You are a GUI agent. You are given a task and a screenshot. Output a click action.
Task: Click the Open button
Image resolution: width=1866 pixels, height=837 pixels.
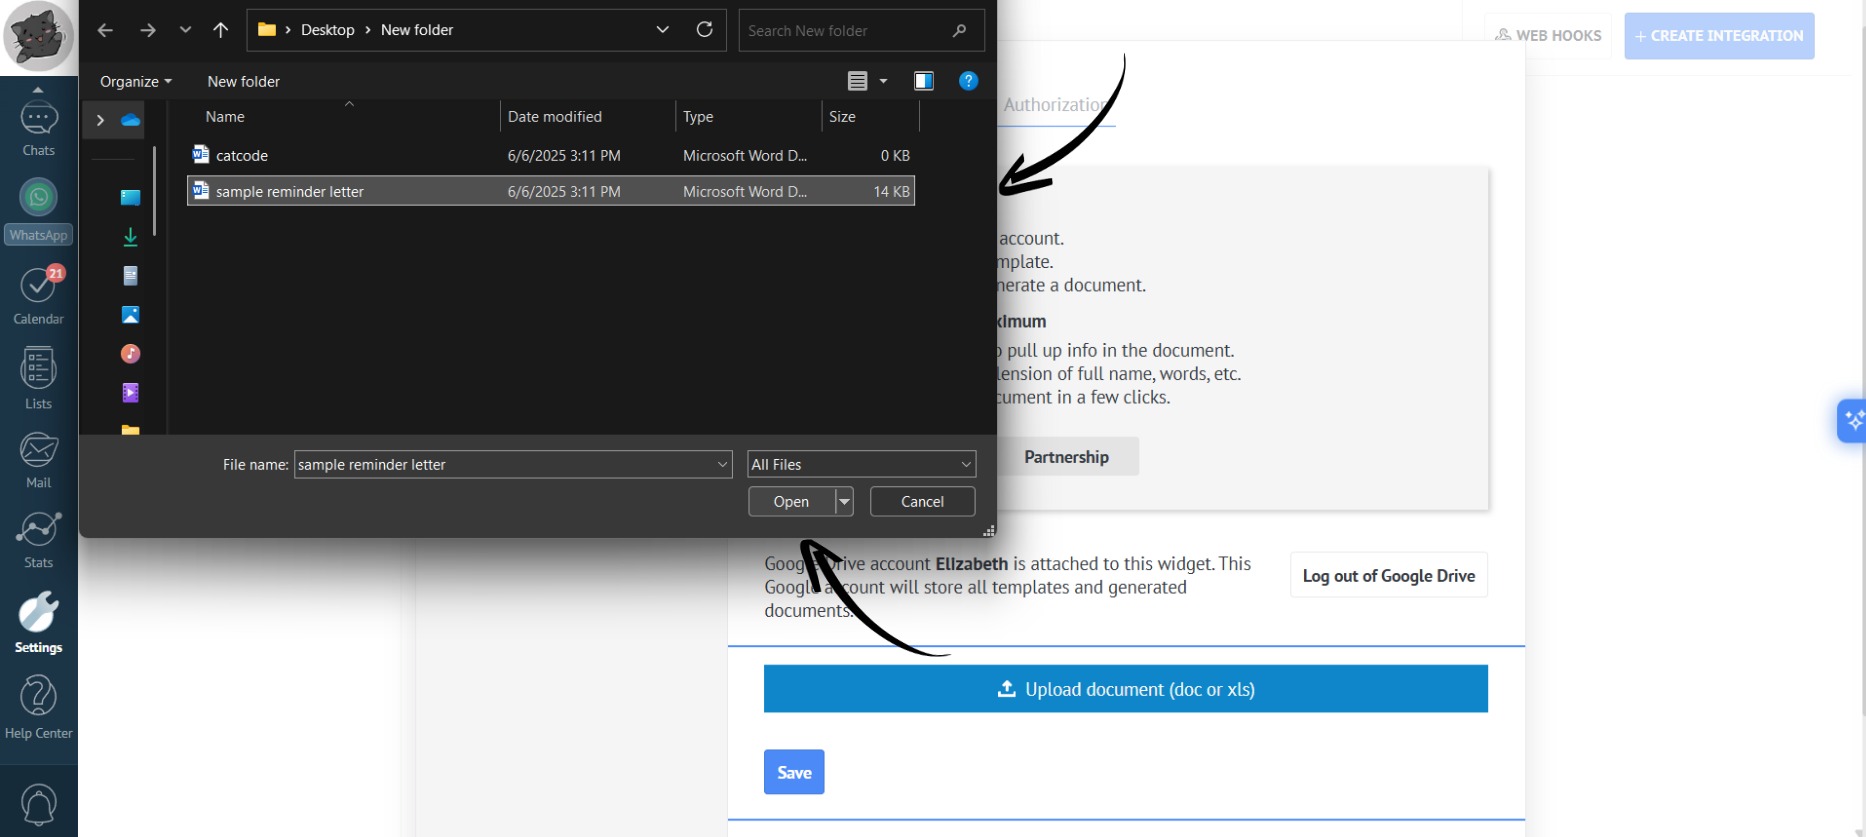790,502
